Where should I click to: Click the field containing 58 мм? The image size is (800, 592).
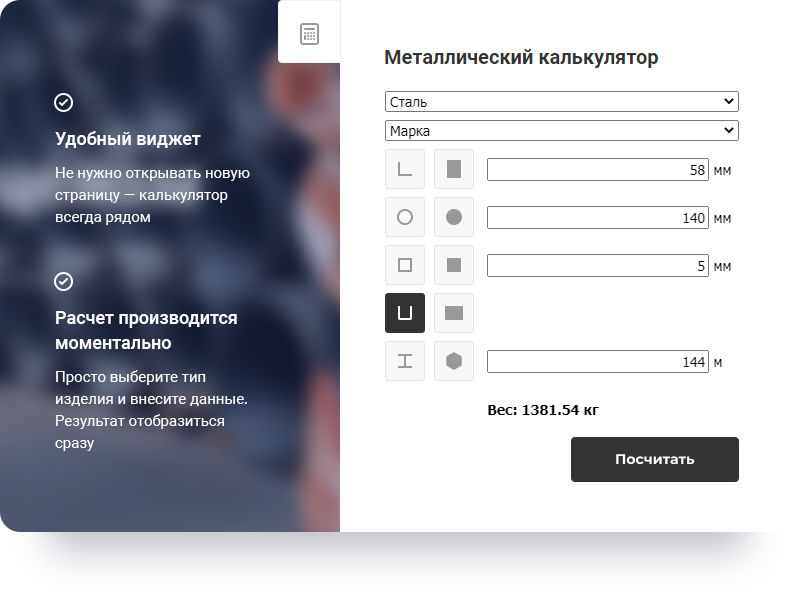597,170
